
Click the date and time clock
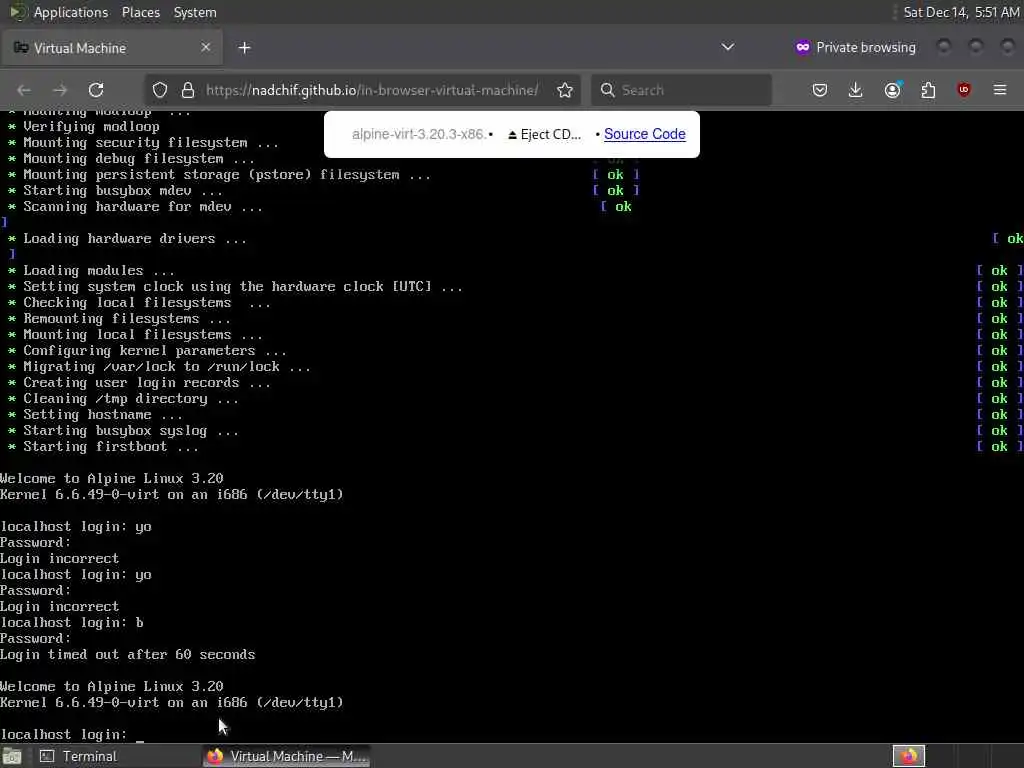961,12
